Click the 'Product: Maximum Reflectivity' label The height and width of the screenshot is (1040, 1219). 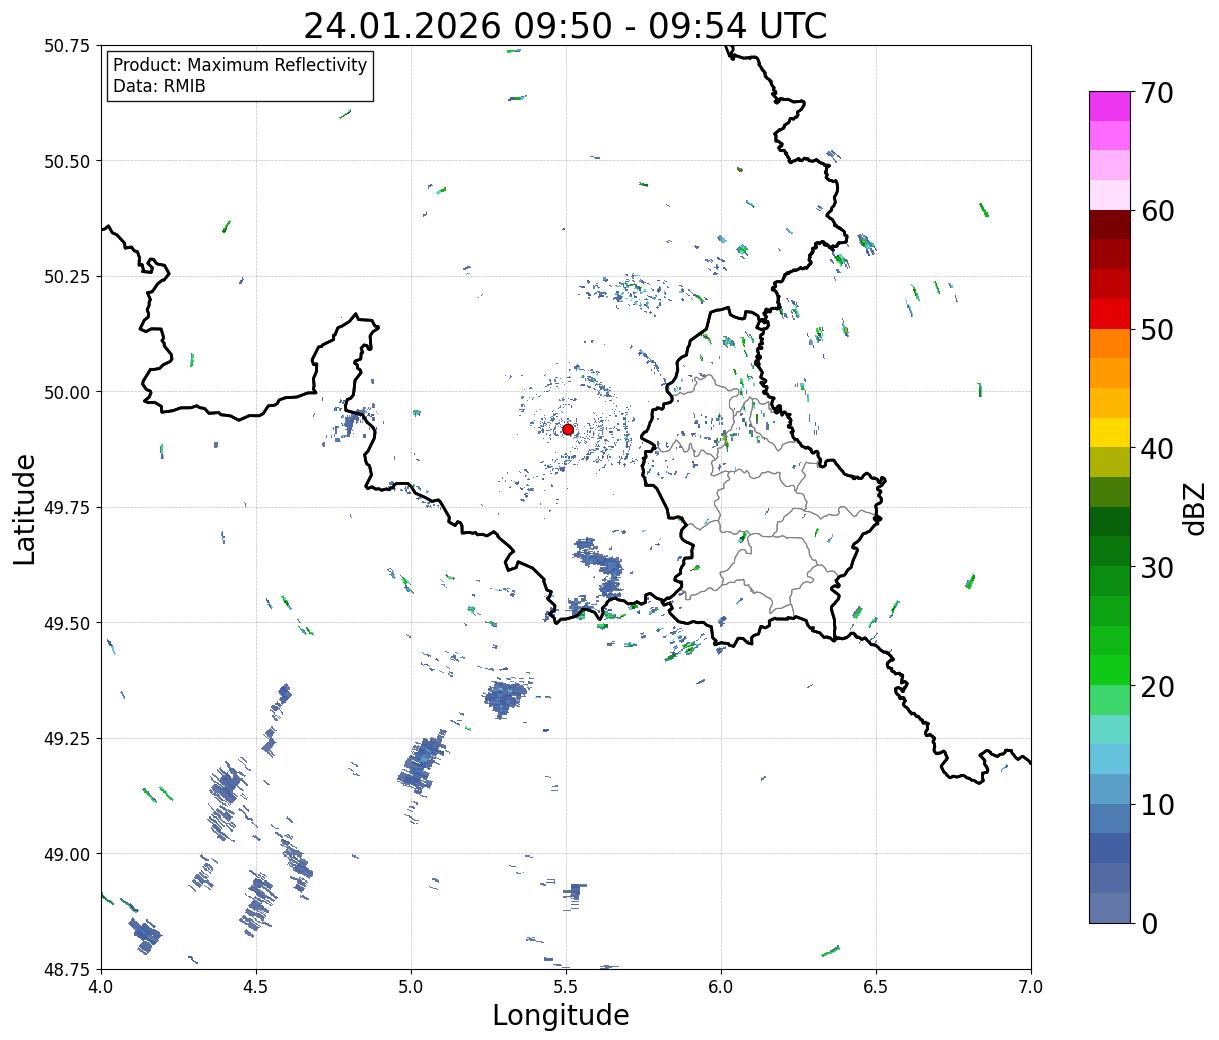click(240, 65)
